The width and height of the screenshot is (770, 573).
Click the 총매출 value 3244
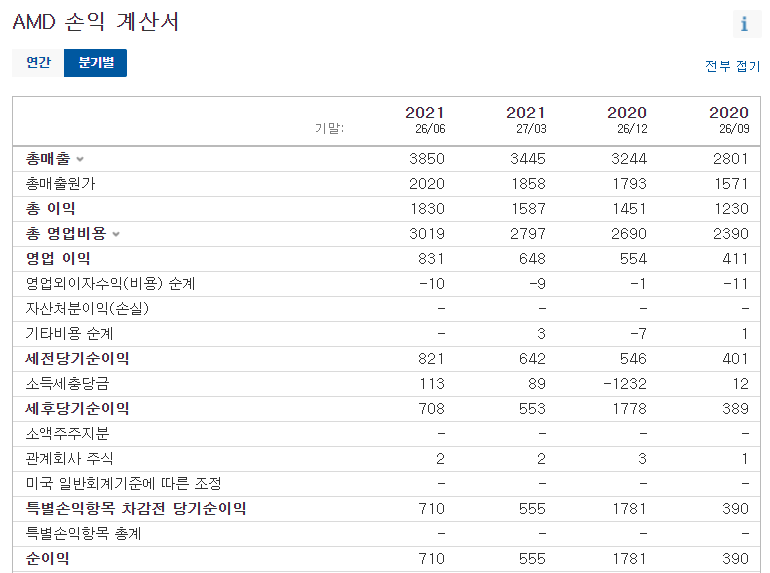pos(629,159)
